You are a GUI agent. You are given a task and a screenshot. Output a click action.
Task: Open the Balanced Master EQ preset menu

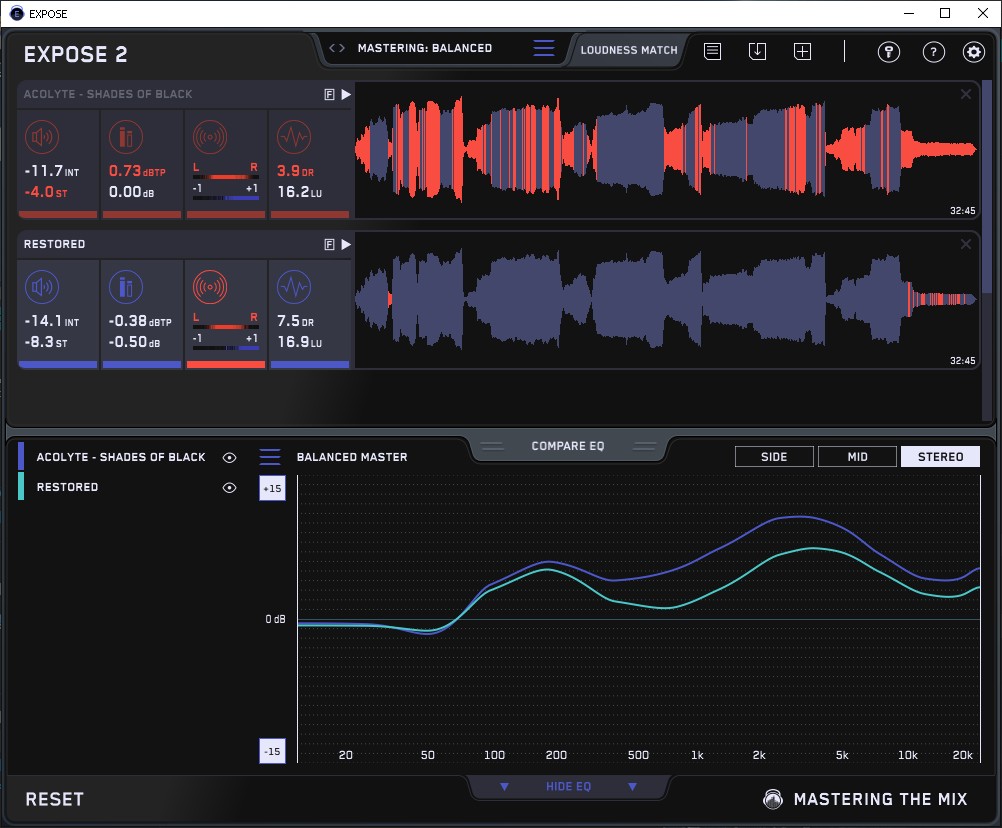point(270,457)
